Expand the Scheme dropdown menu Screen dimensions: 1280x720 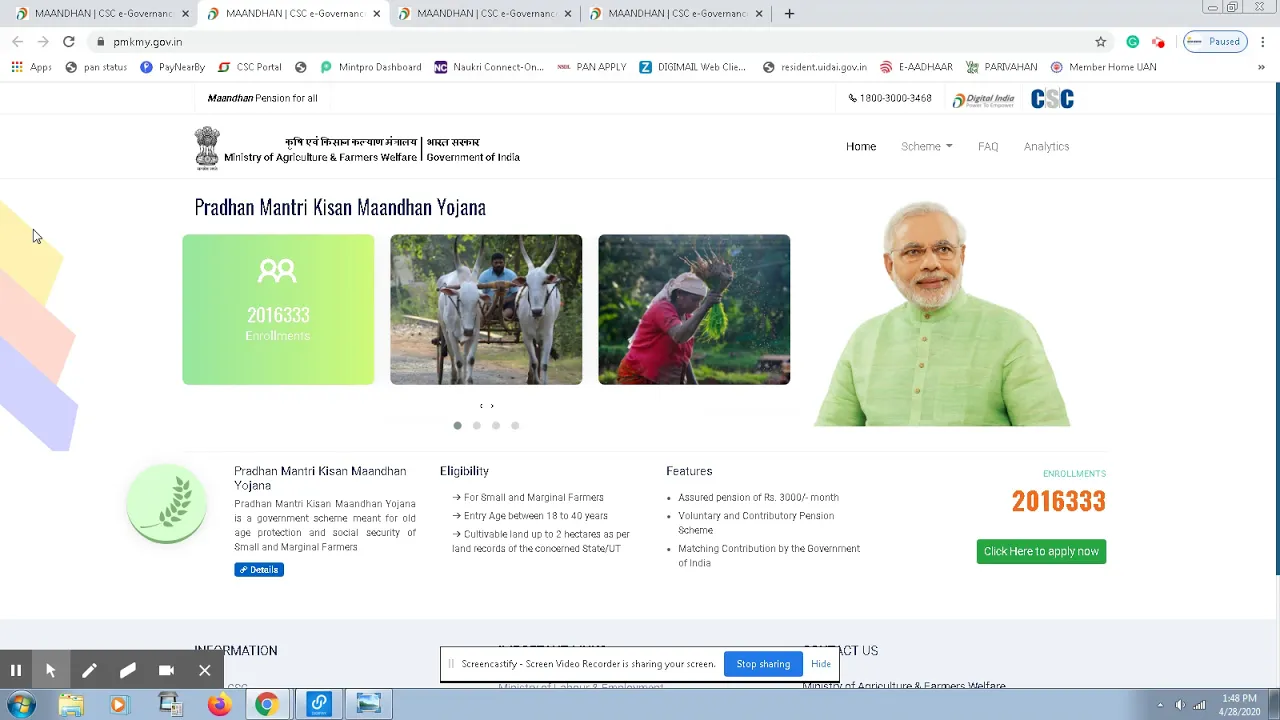pos(926,146)
